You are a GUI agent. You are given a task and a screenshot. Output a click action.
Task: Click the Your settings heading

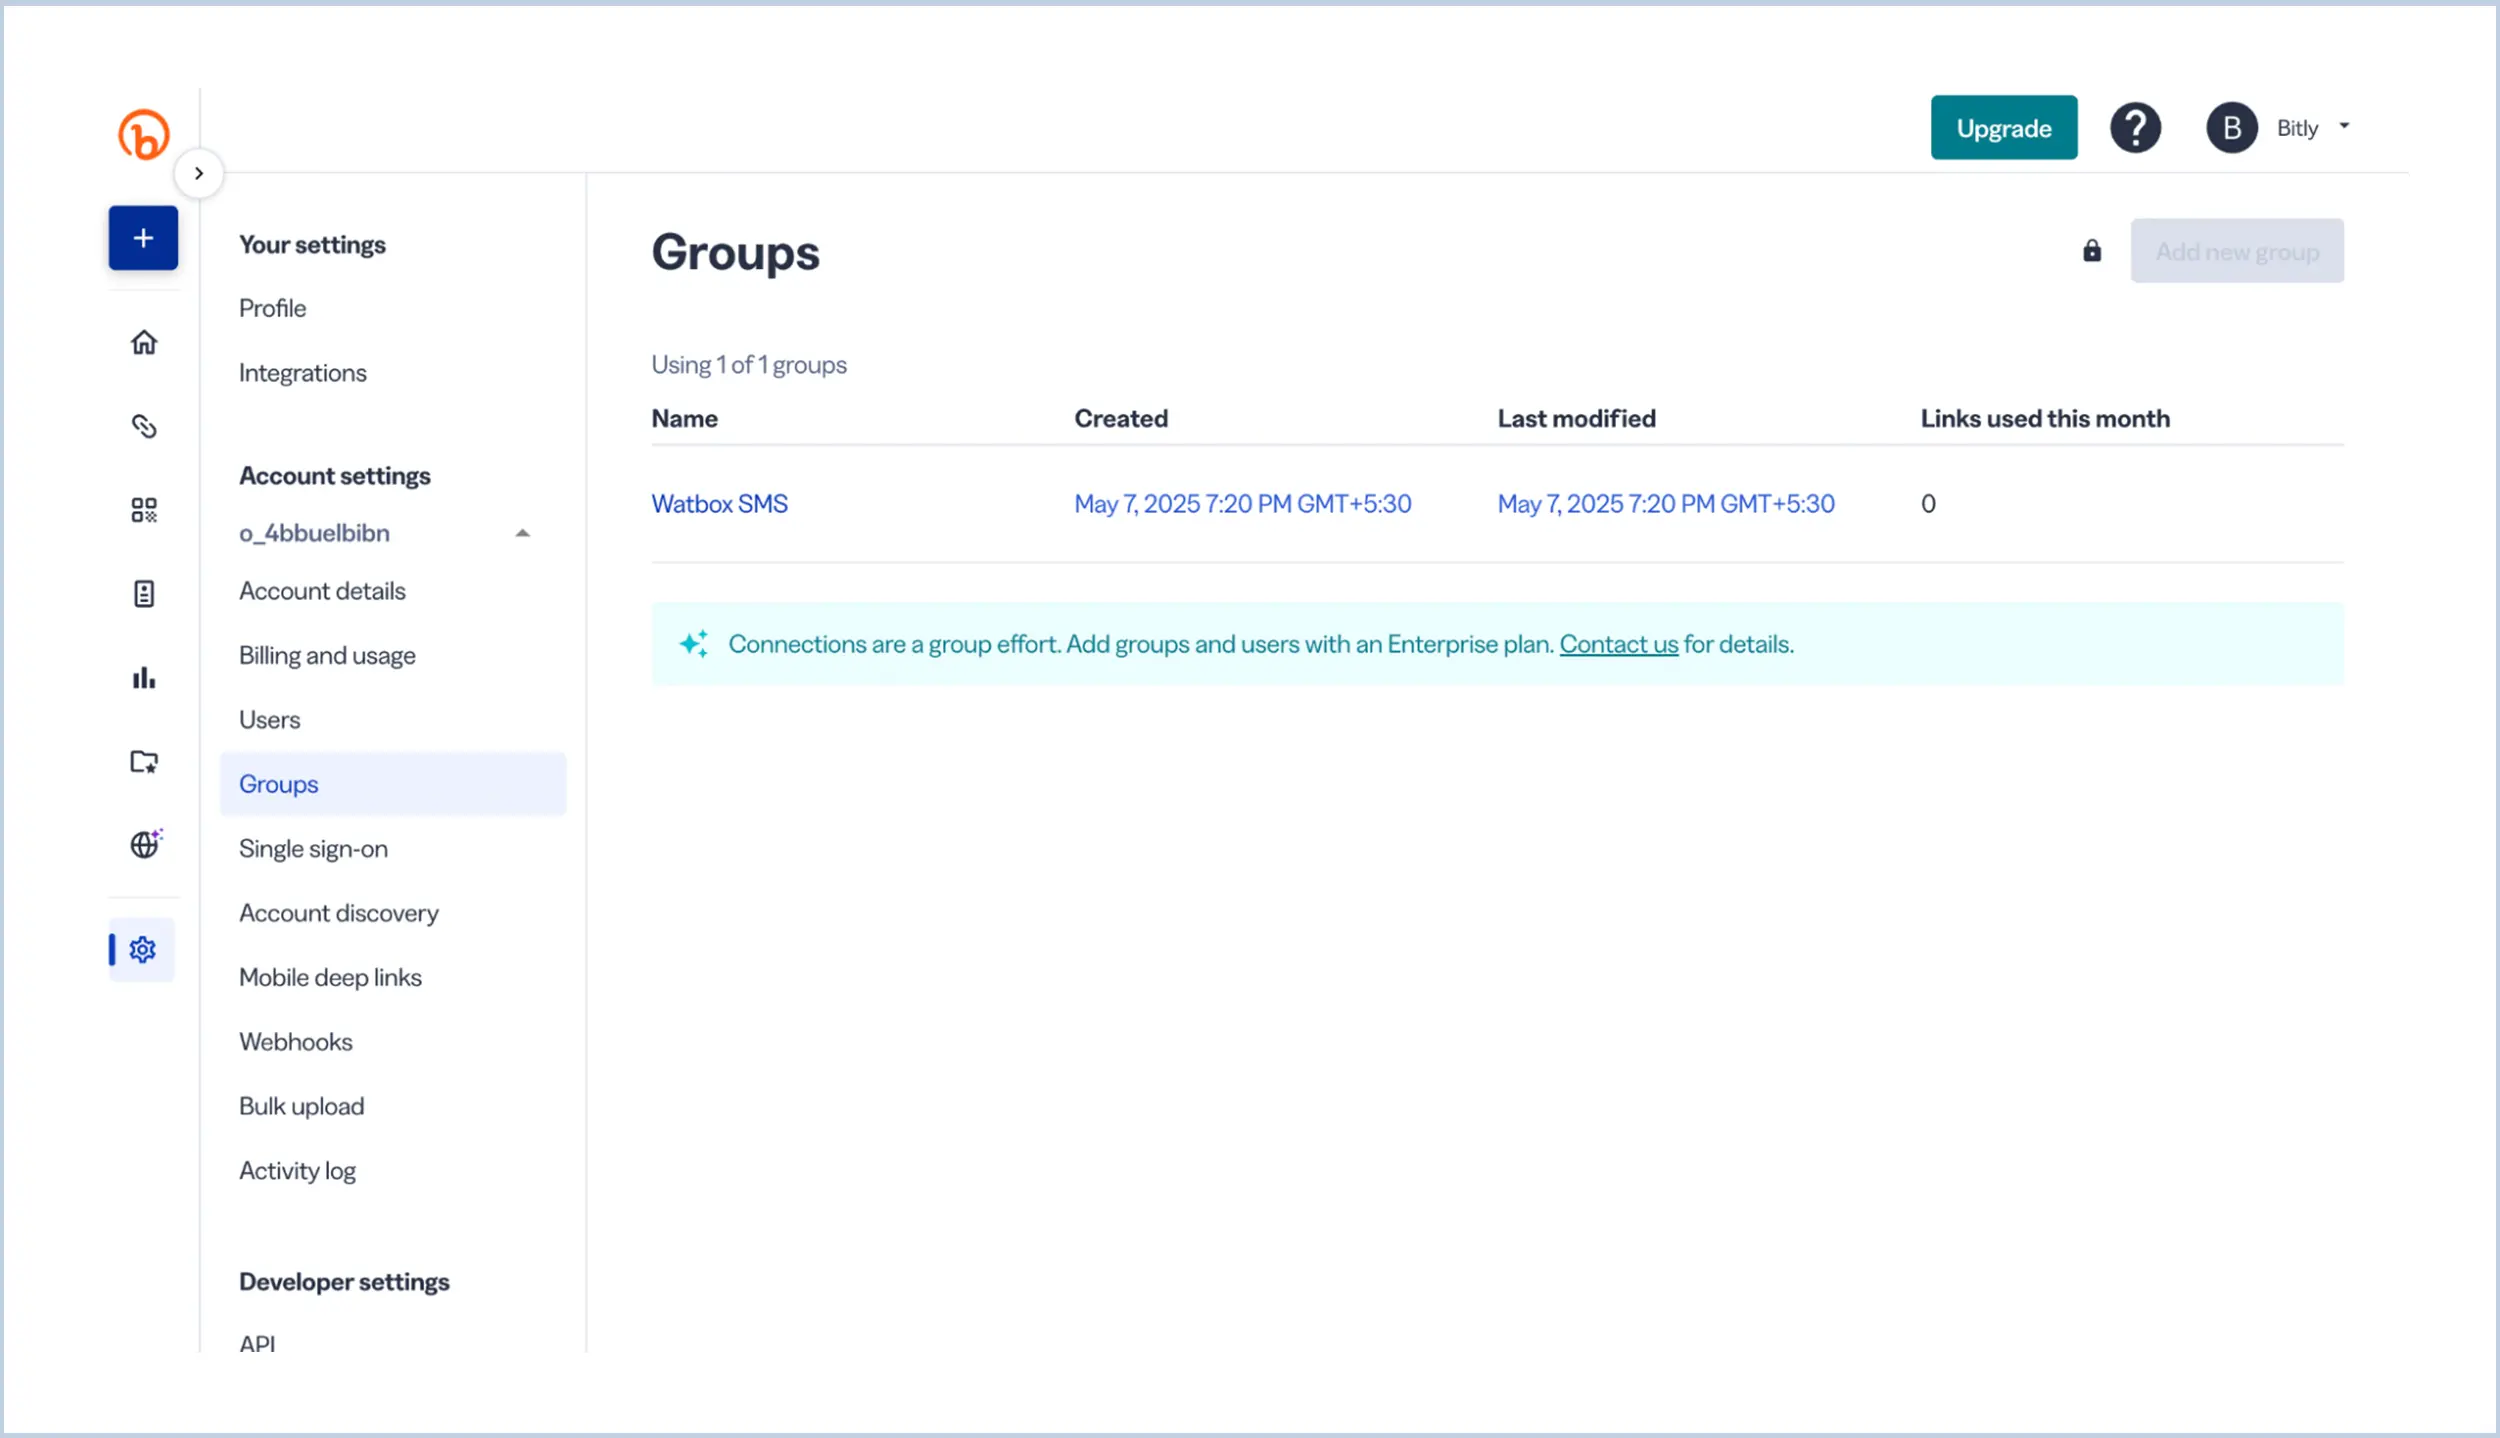(312, 245)
